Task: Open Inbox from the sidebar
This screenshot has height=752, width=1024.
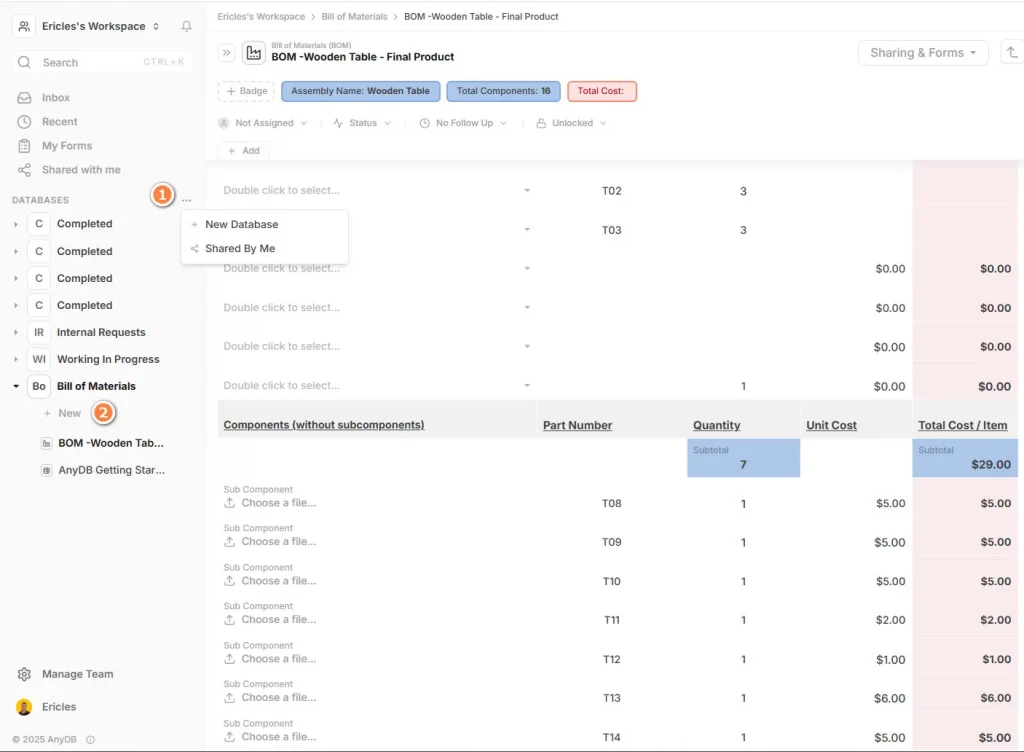Action: pyautogui.click(x=56, y=98)
